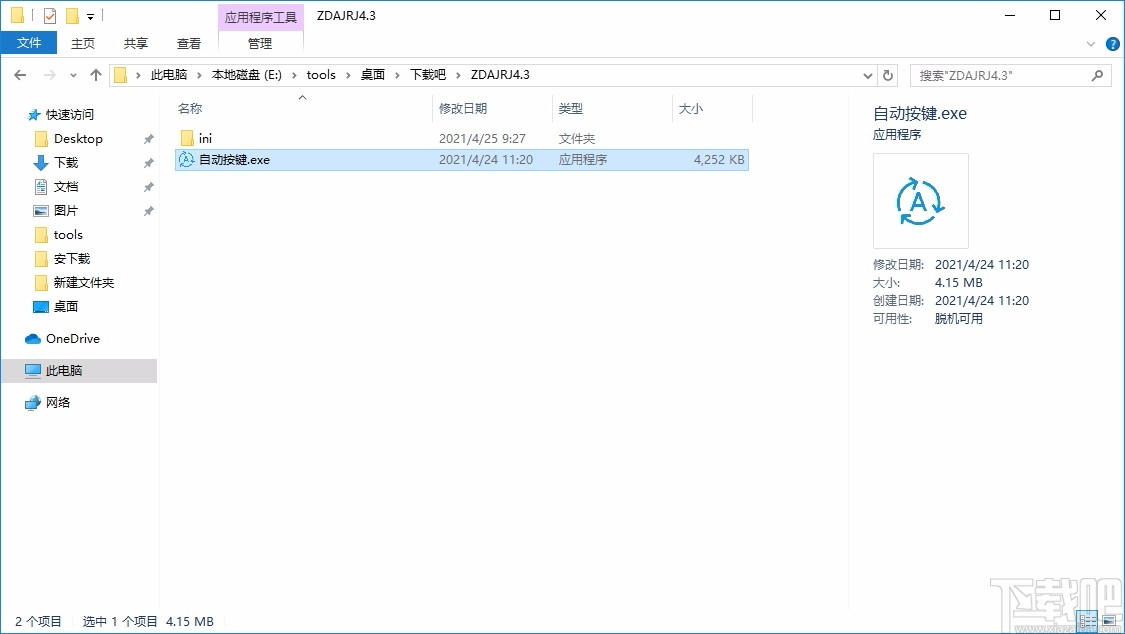Click the Refresh icon next to address bar
This screenshot has width=1125, height=634.
coord(889,74)
